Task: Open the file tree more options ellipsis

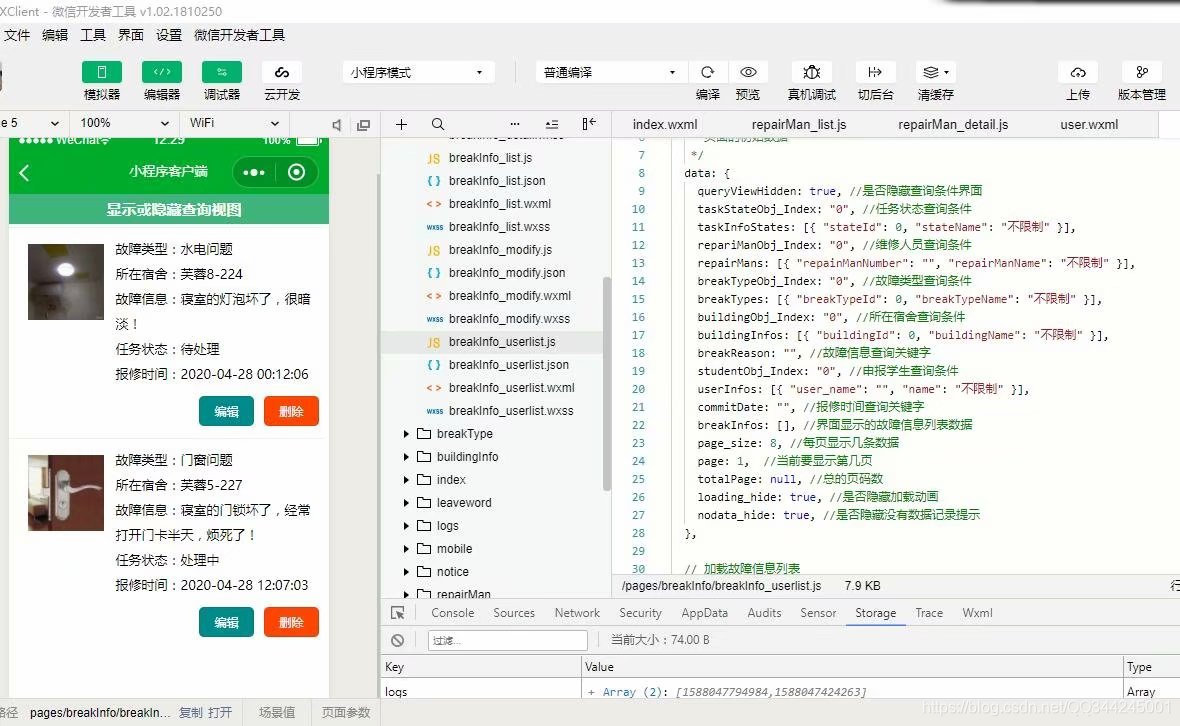Action: point(515,124)
